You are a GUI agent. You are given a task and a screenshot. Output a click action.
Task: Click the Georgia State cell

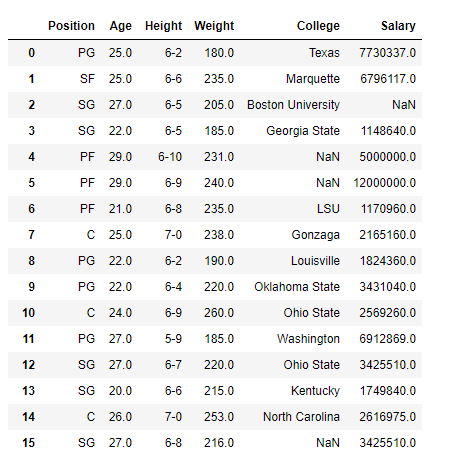(303, 131)
